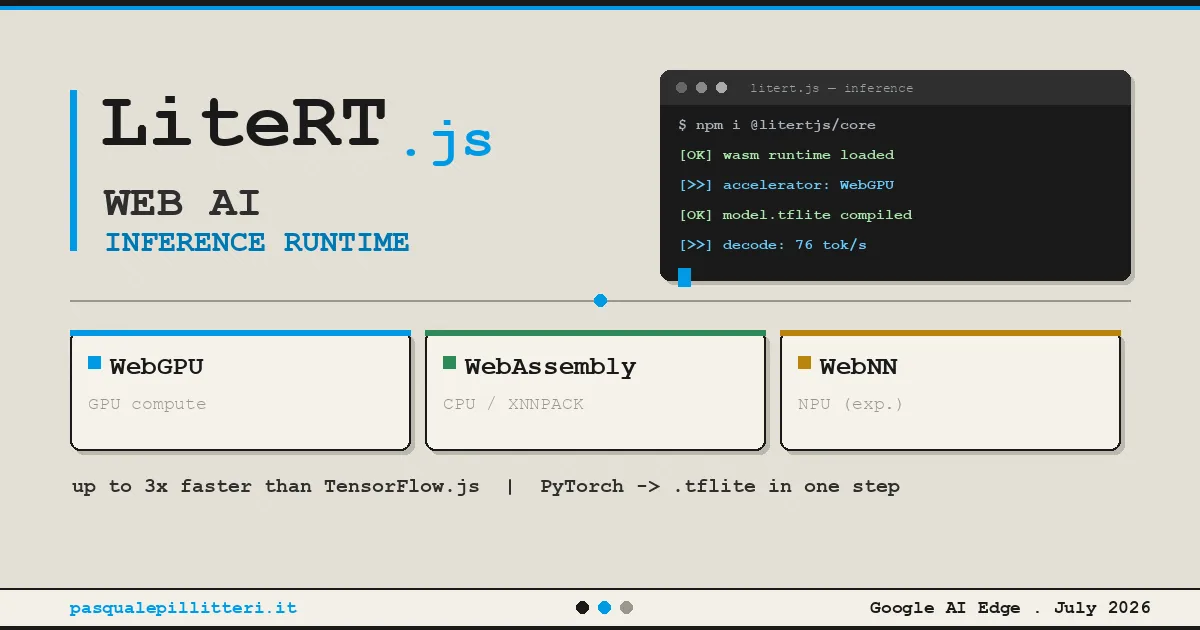Click the accelerator: WebGPU line
The height and width of the screenshot is (630, 1200).
[x=786, y=185]
